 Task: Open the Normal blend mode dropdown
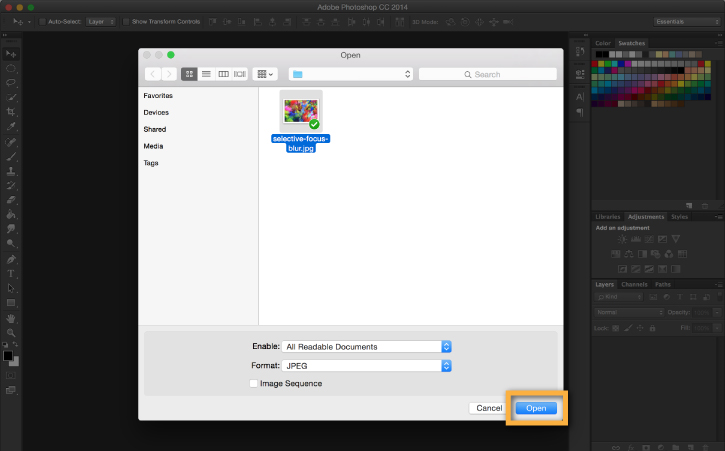(x=629, y=312)
